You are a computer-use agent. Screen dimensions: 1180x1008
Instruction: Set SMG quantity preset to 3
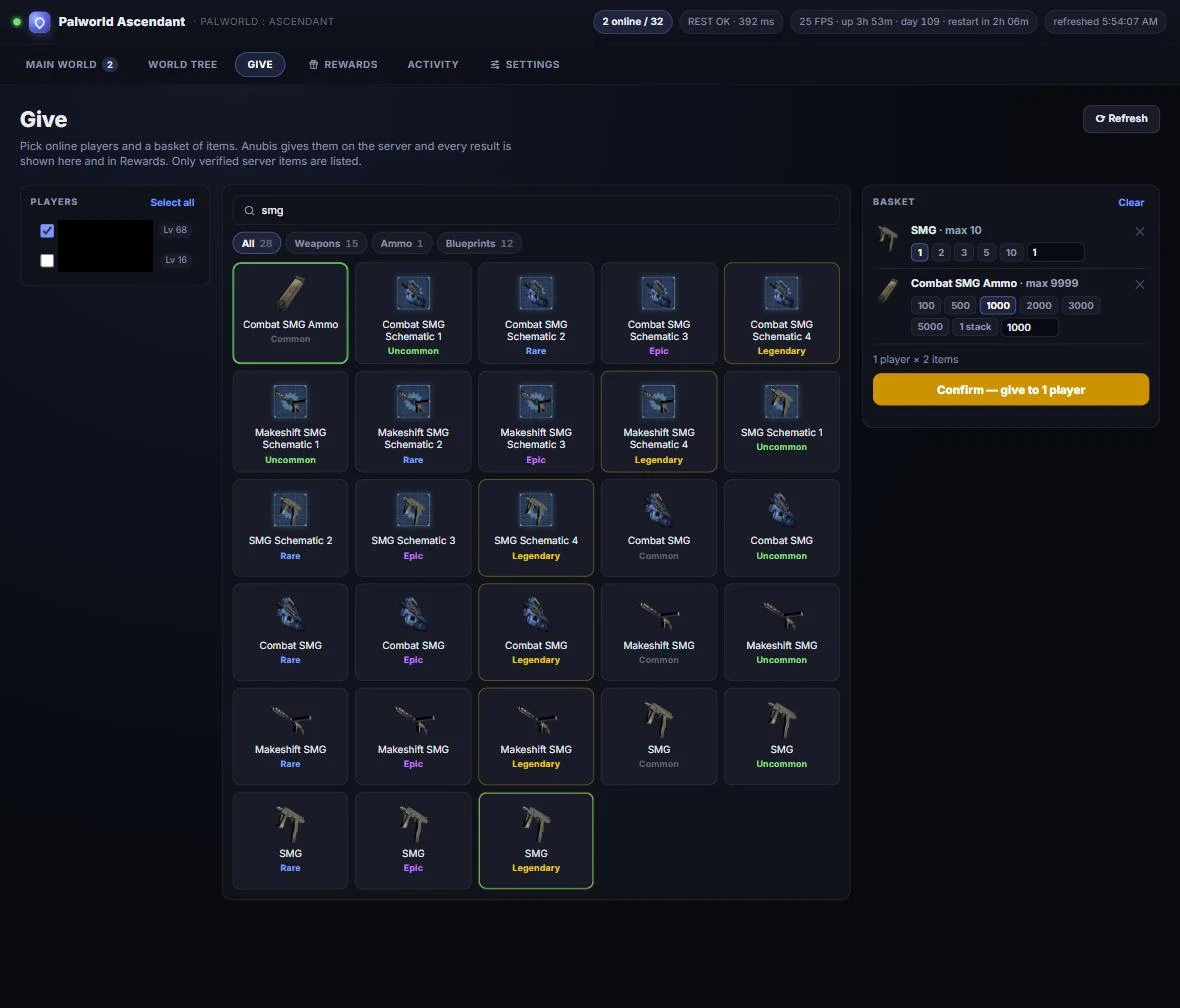963,252
